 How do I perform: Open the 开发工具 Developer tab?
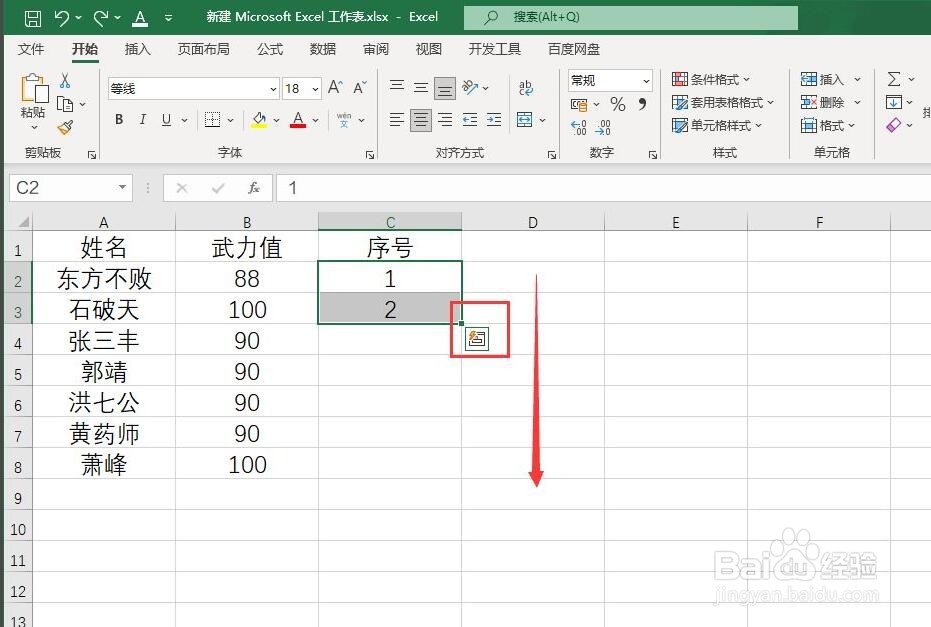coord(495,49)
